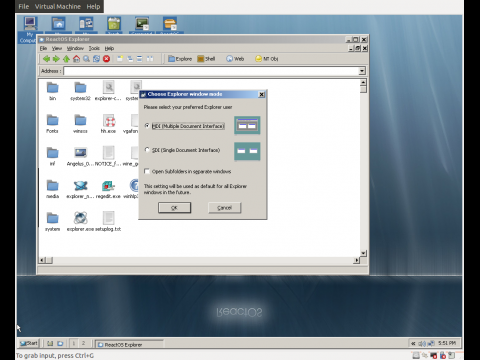
Task: Close the Choose Explorer window mode dialog
Action: [x=262, y=94]
